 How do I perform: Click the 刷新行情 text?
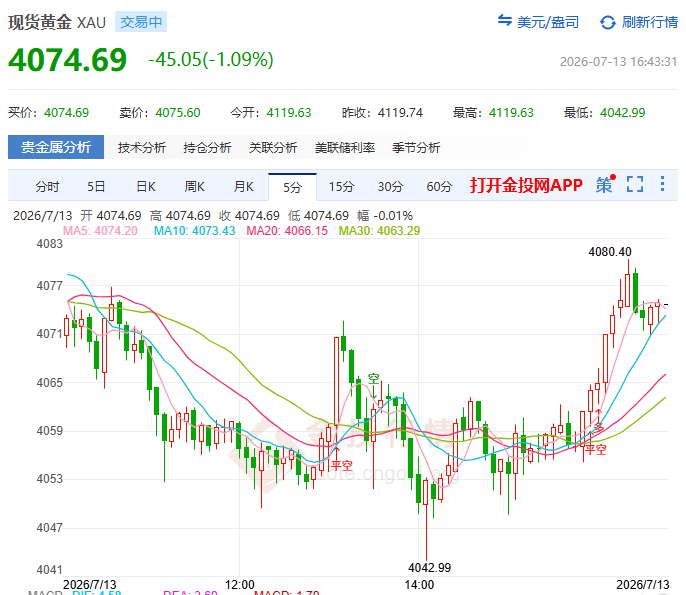click(x=650, y=22)
